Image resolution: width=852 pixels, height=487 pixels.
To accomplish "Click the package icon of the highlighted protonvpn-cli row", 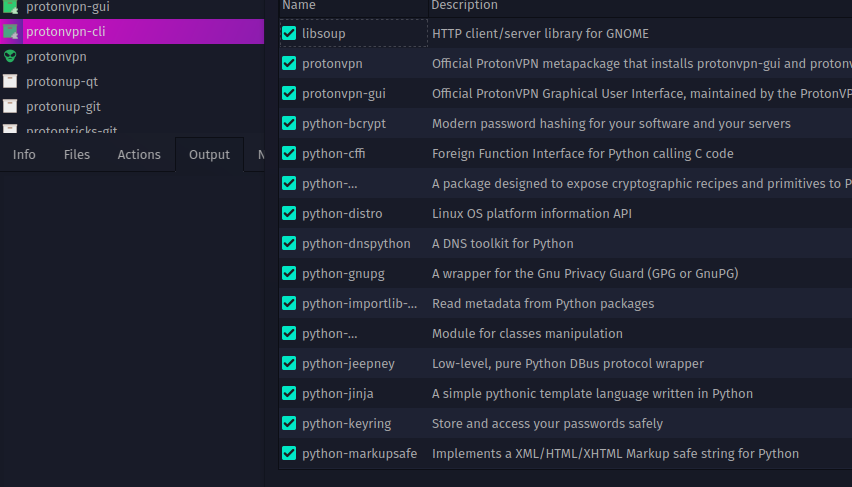I will tap(10, 31).
